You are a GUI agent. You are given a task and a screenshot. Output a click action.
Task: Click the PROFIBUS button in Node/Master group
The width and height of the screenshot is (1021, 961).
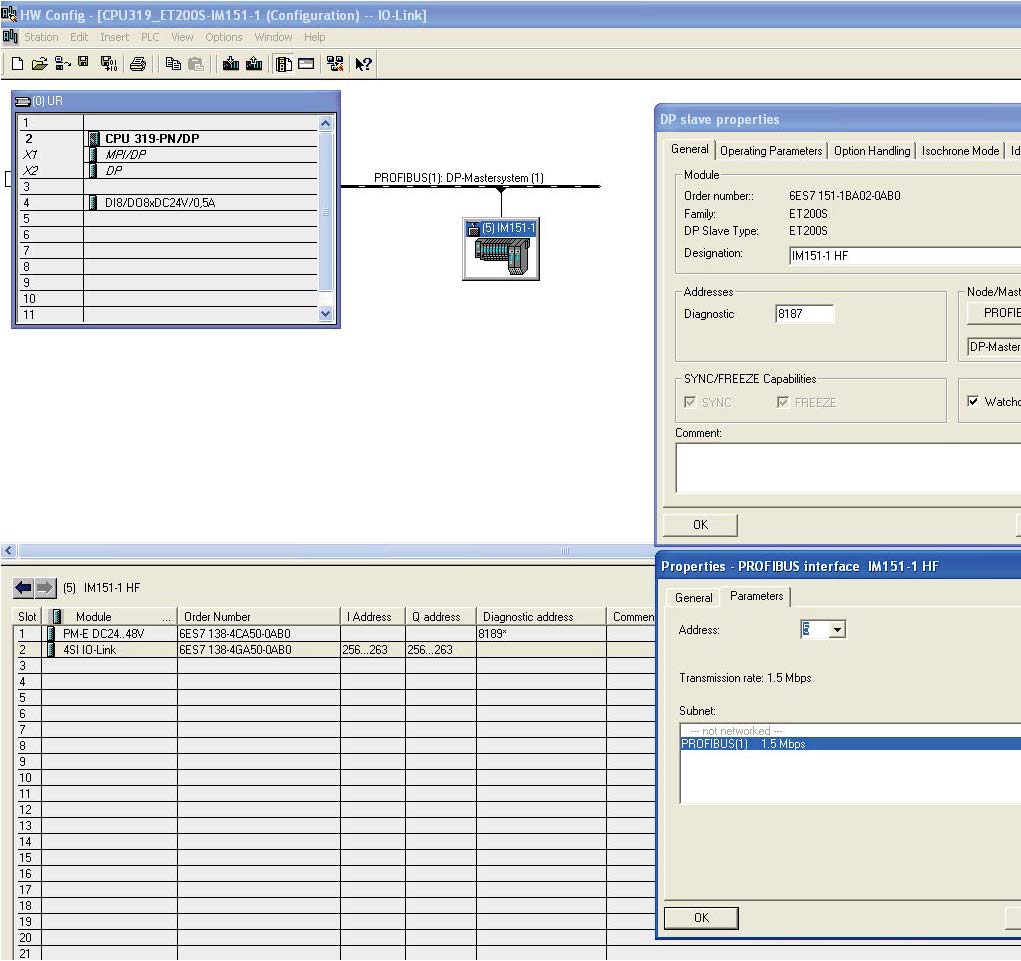(994, 313)
